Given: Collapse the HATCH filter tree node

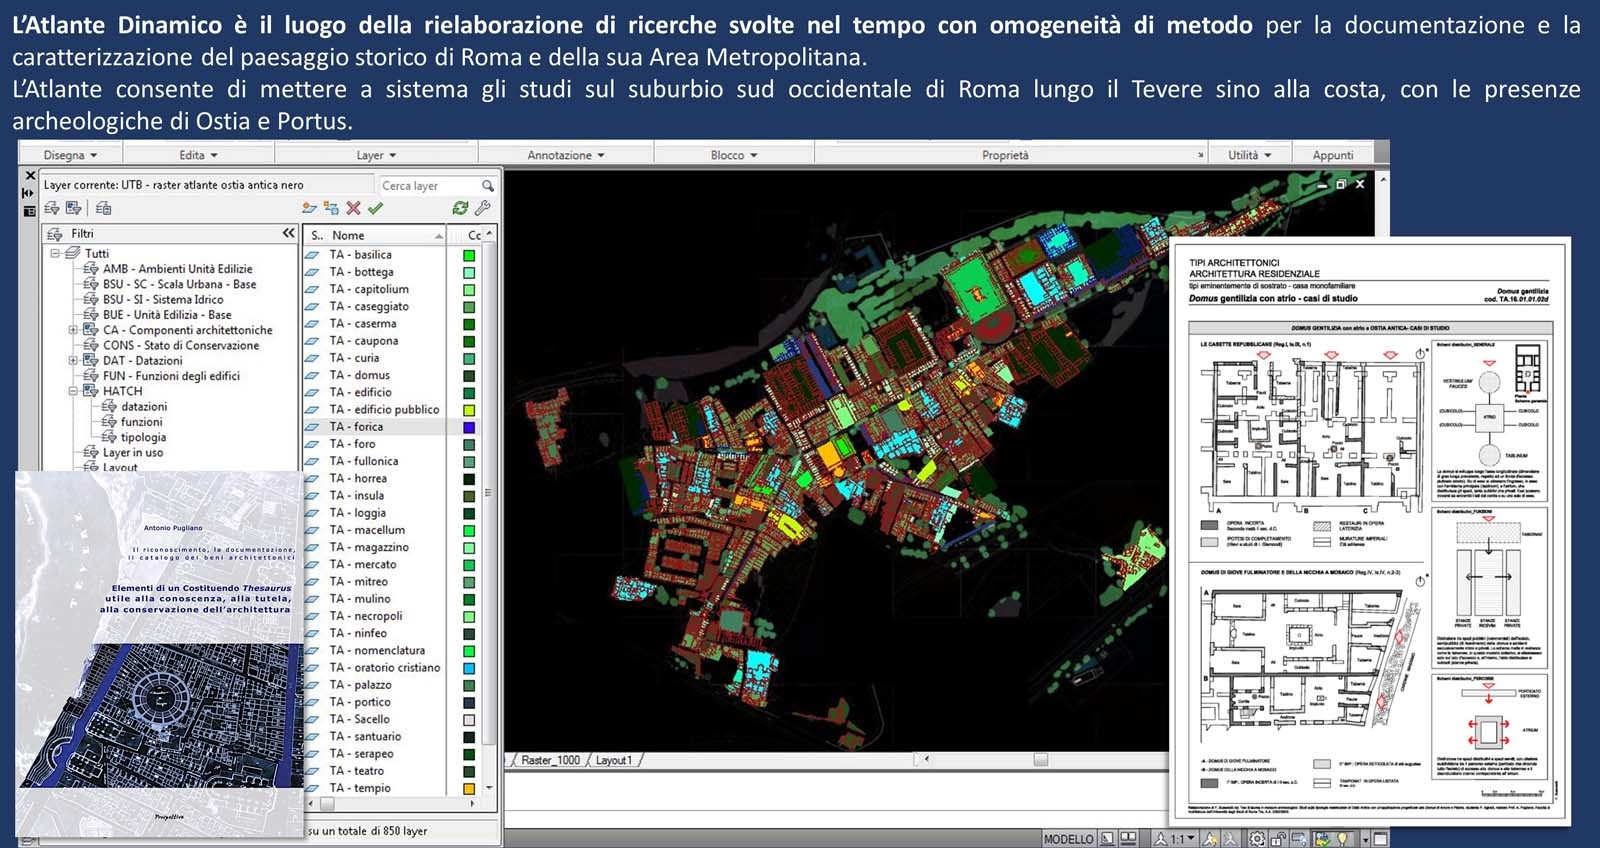Looking at the screenshot, I should click(73, 391).
